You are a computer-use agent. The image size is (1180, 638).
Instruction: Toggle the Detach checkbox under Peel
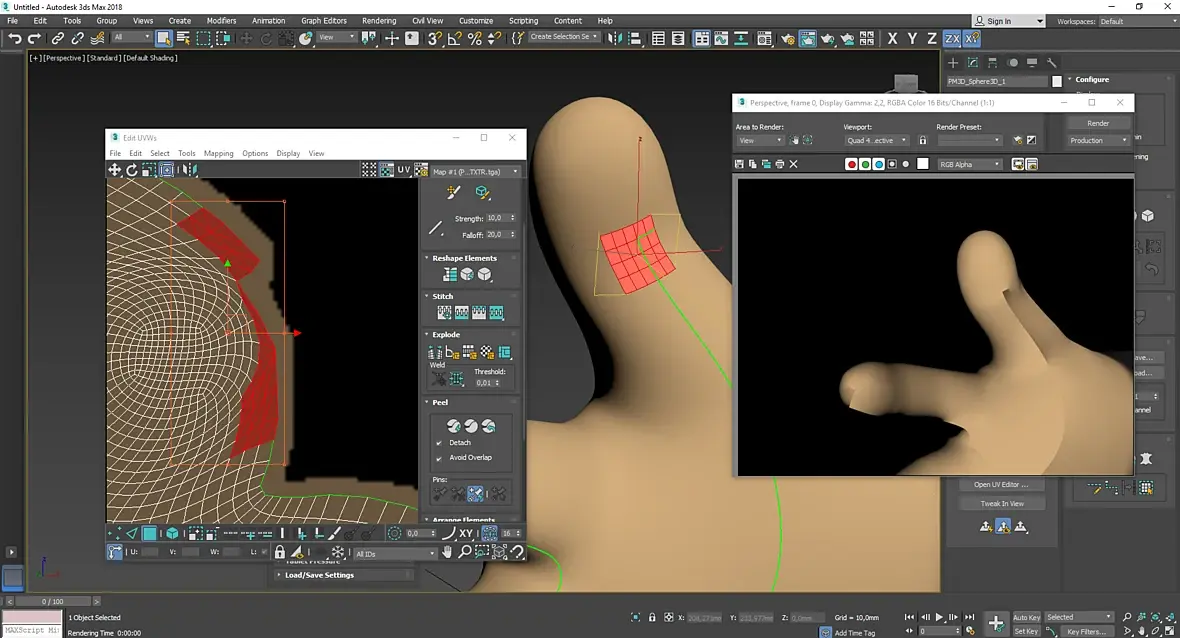[x=439, y=442]
